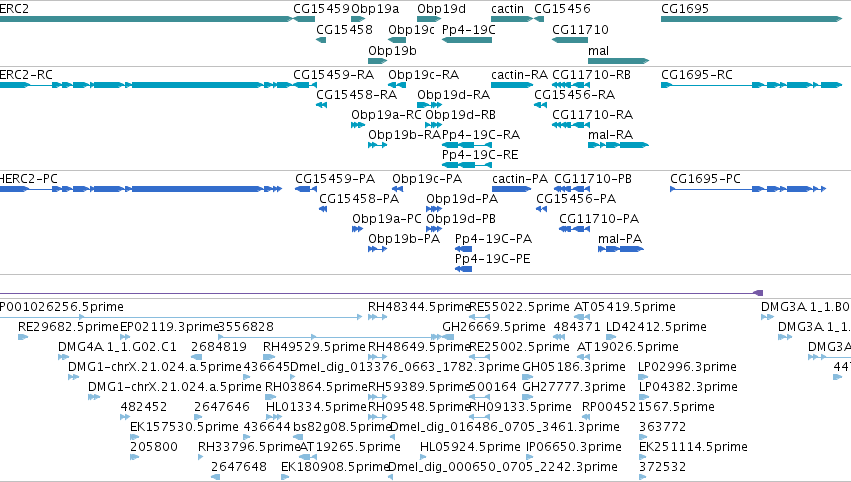Image resolution: width=851 pixels, height=482 pixels.
Task: Select transcript CG11710-RA
Action: [593, 115]
